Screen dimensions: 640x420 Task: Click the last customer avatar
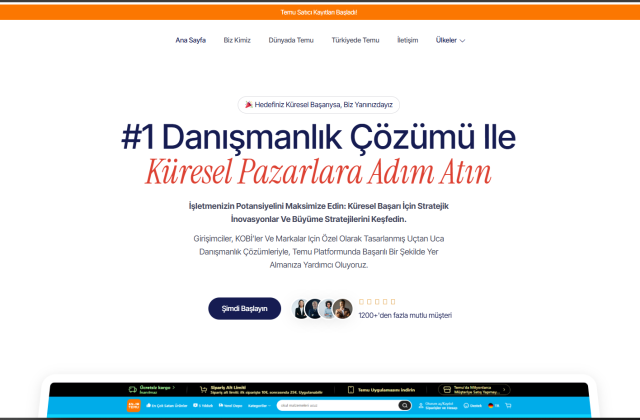343,308
